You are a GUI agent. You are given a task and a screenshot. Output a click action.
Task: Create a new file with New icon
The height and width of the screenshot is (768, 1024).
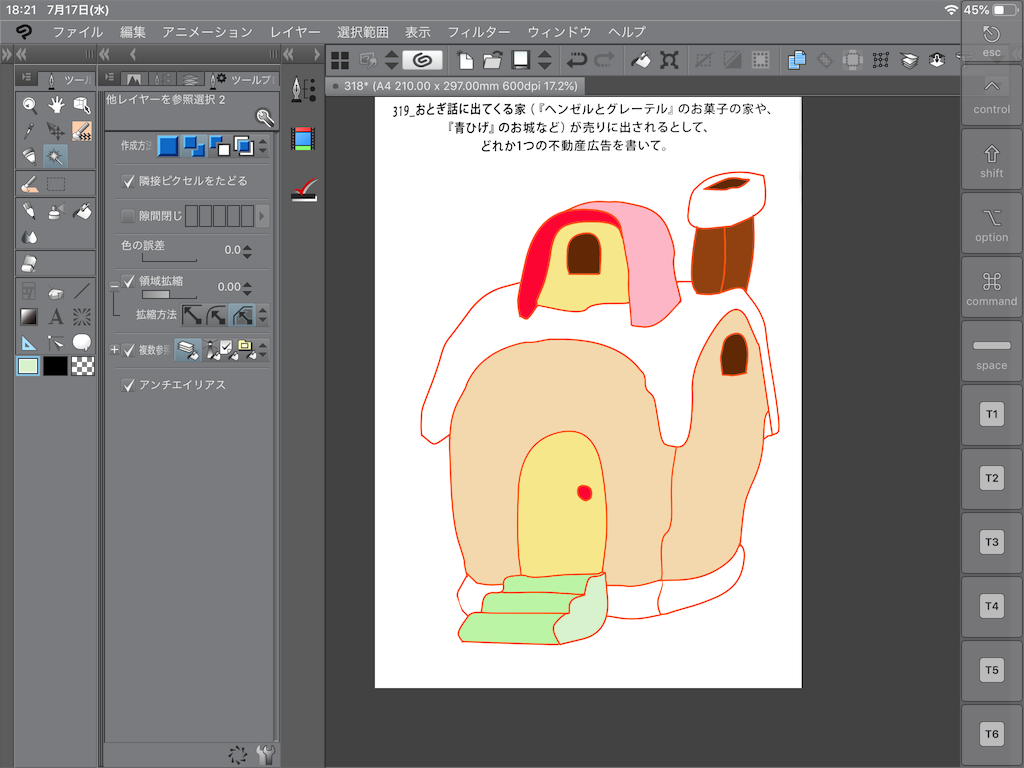coord(464,60)
